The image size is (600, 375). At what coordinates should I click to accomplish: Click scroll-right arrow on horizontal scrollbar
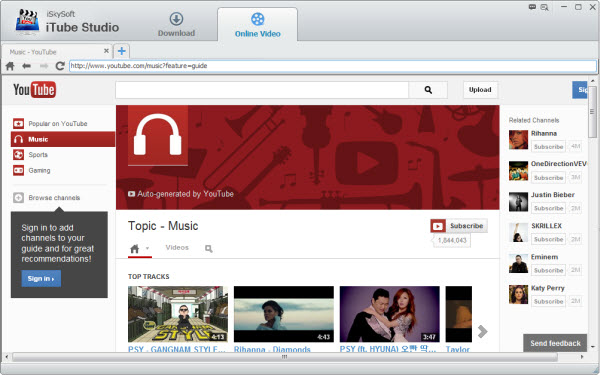(x=582, y=357)
